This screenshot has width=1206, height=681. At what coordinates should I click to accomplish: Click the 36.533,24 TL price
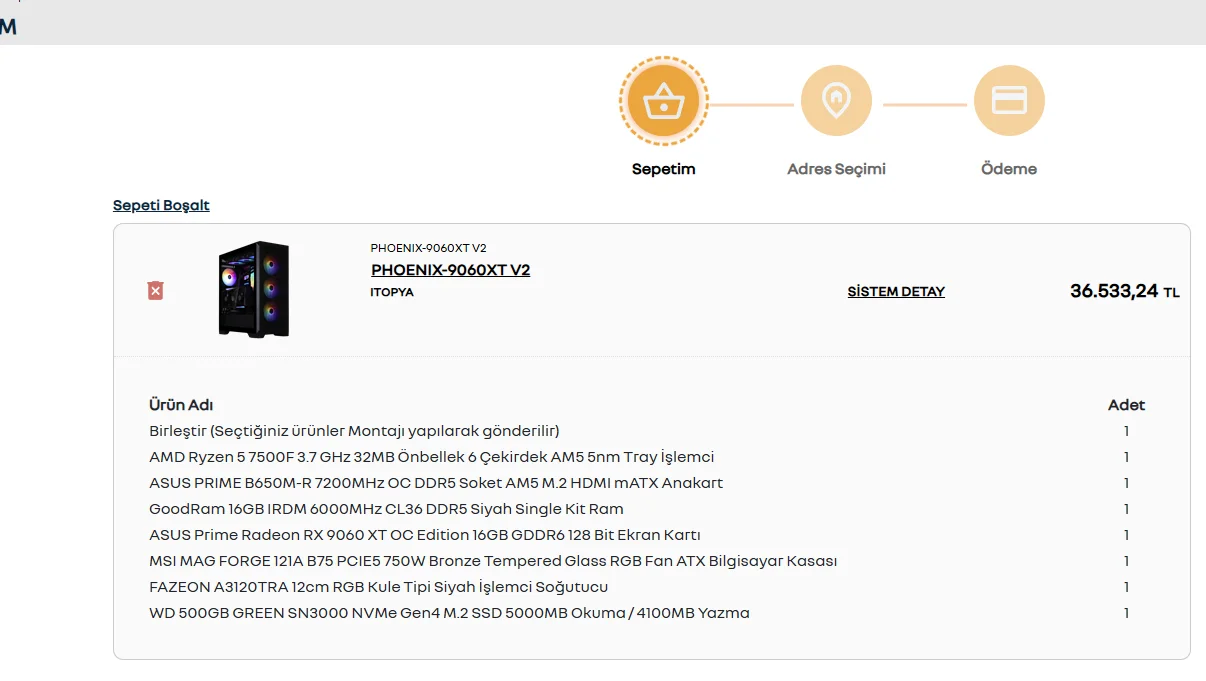[x=1125, y=291]
